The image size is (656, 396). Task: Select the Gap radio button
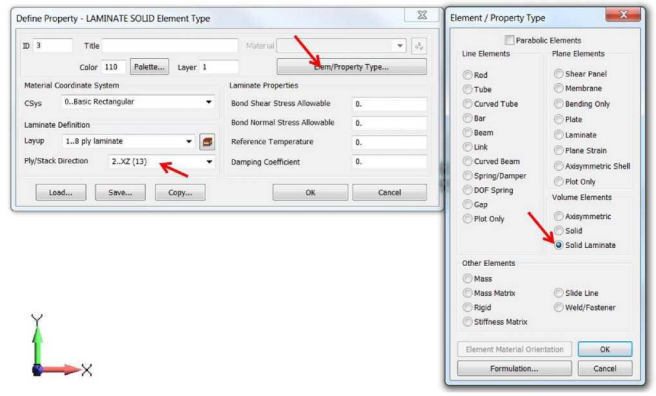coord(467,204)
